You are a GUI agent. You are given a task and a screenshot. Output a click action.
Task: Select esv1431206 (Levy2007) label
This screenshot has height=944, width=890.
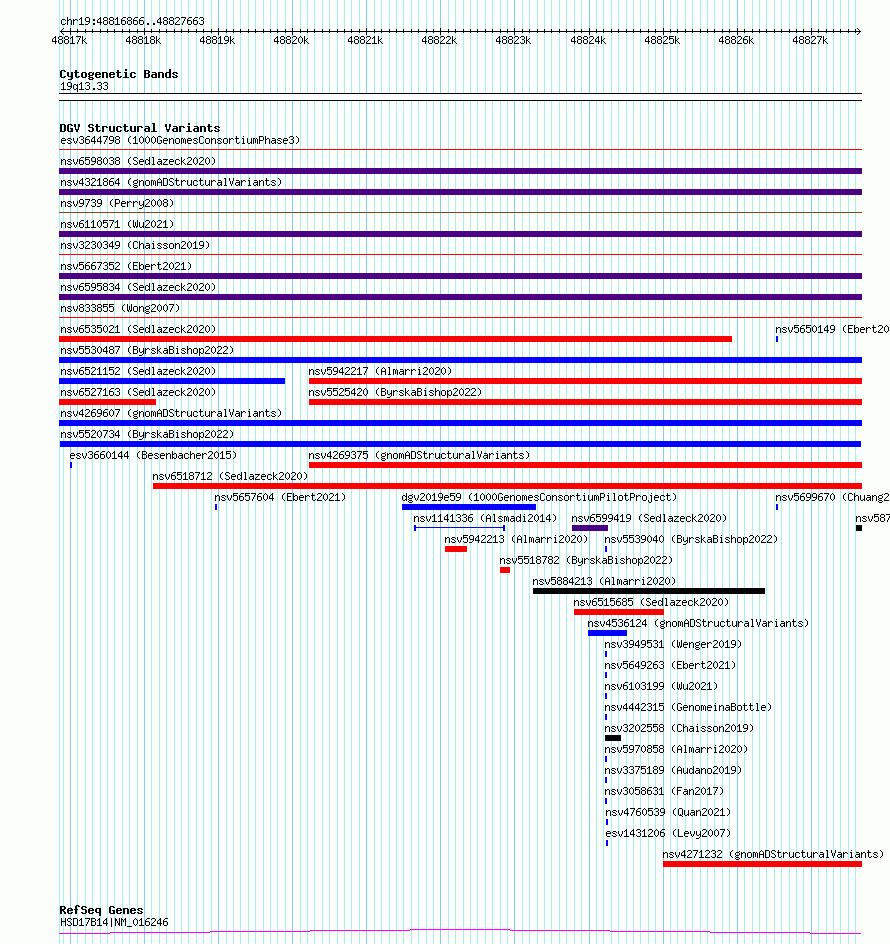click(x=668, y=834)
